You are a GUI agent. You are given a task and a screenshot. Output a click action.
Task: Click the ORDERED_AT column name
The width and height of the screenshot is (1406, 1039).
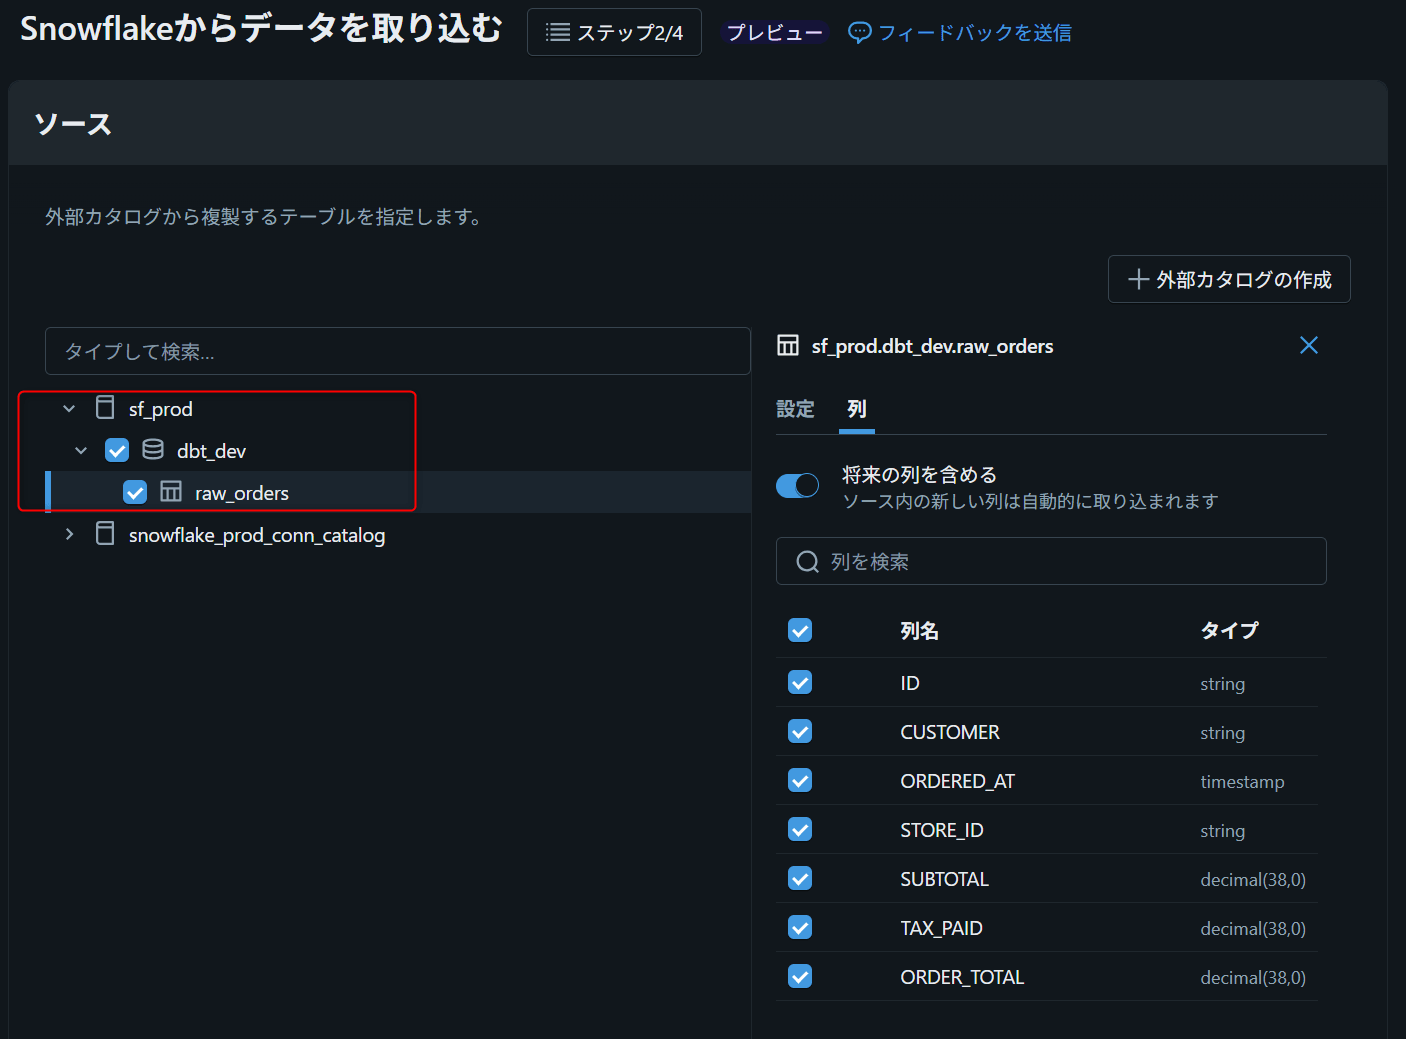pyautogui.click(x=958, y=781)
